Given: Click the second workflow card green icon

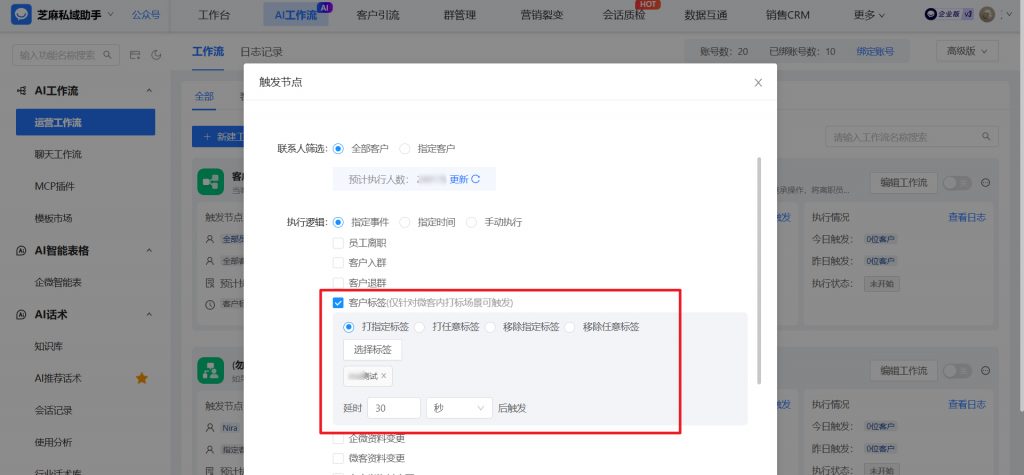Looking at the screenshot, I should 210,370.
